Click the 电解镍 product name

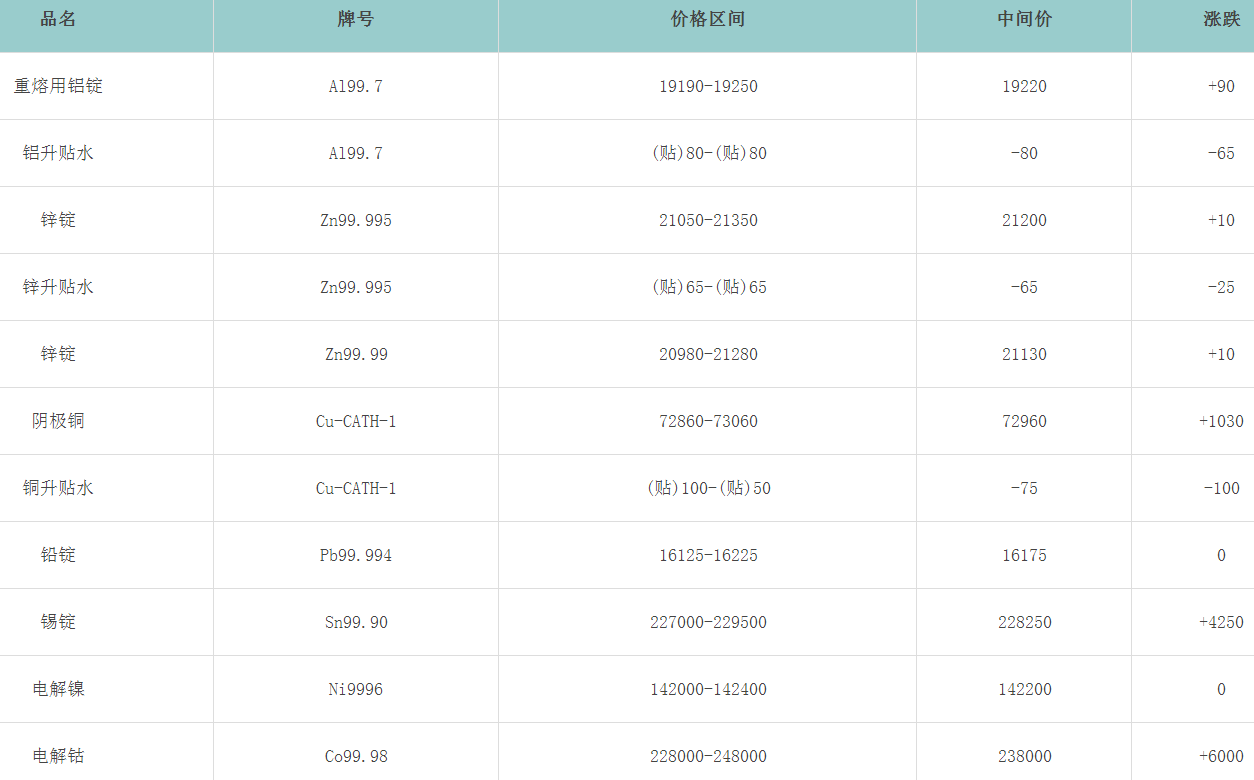[x=58, y=689]
